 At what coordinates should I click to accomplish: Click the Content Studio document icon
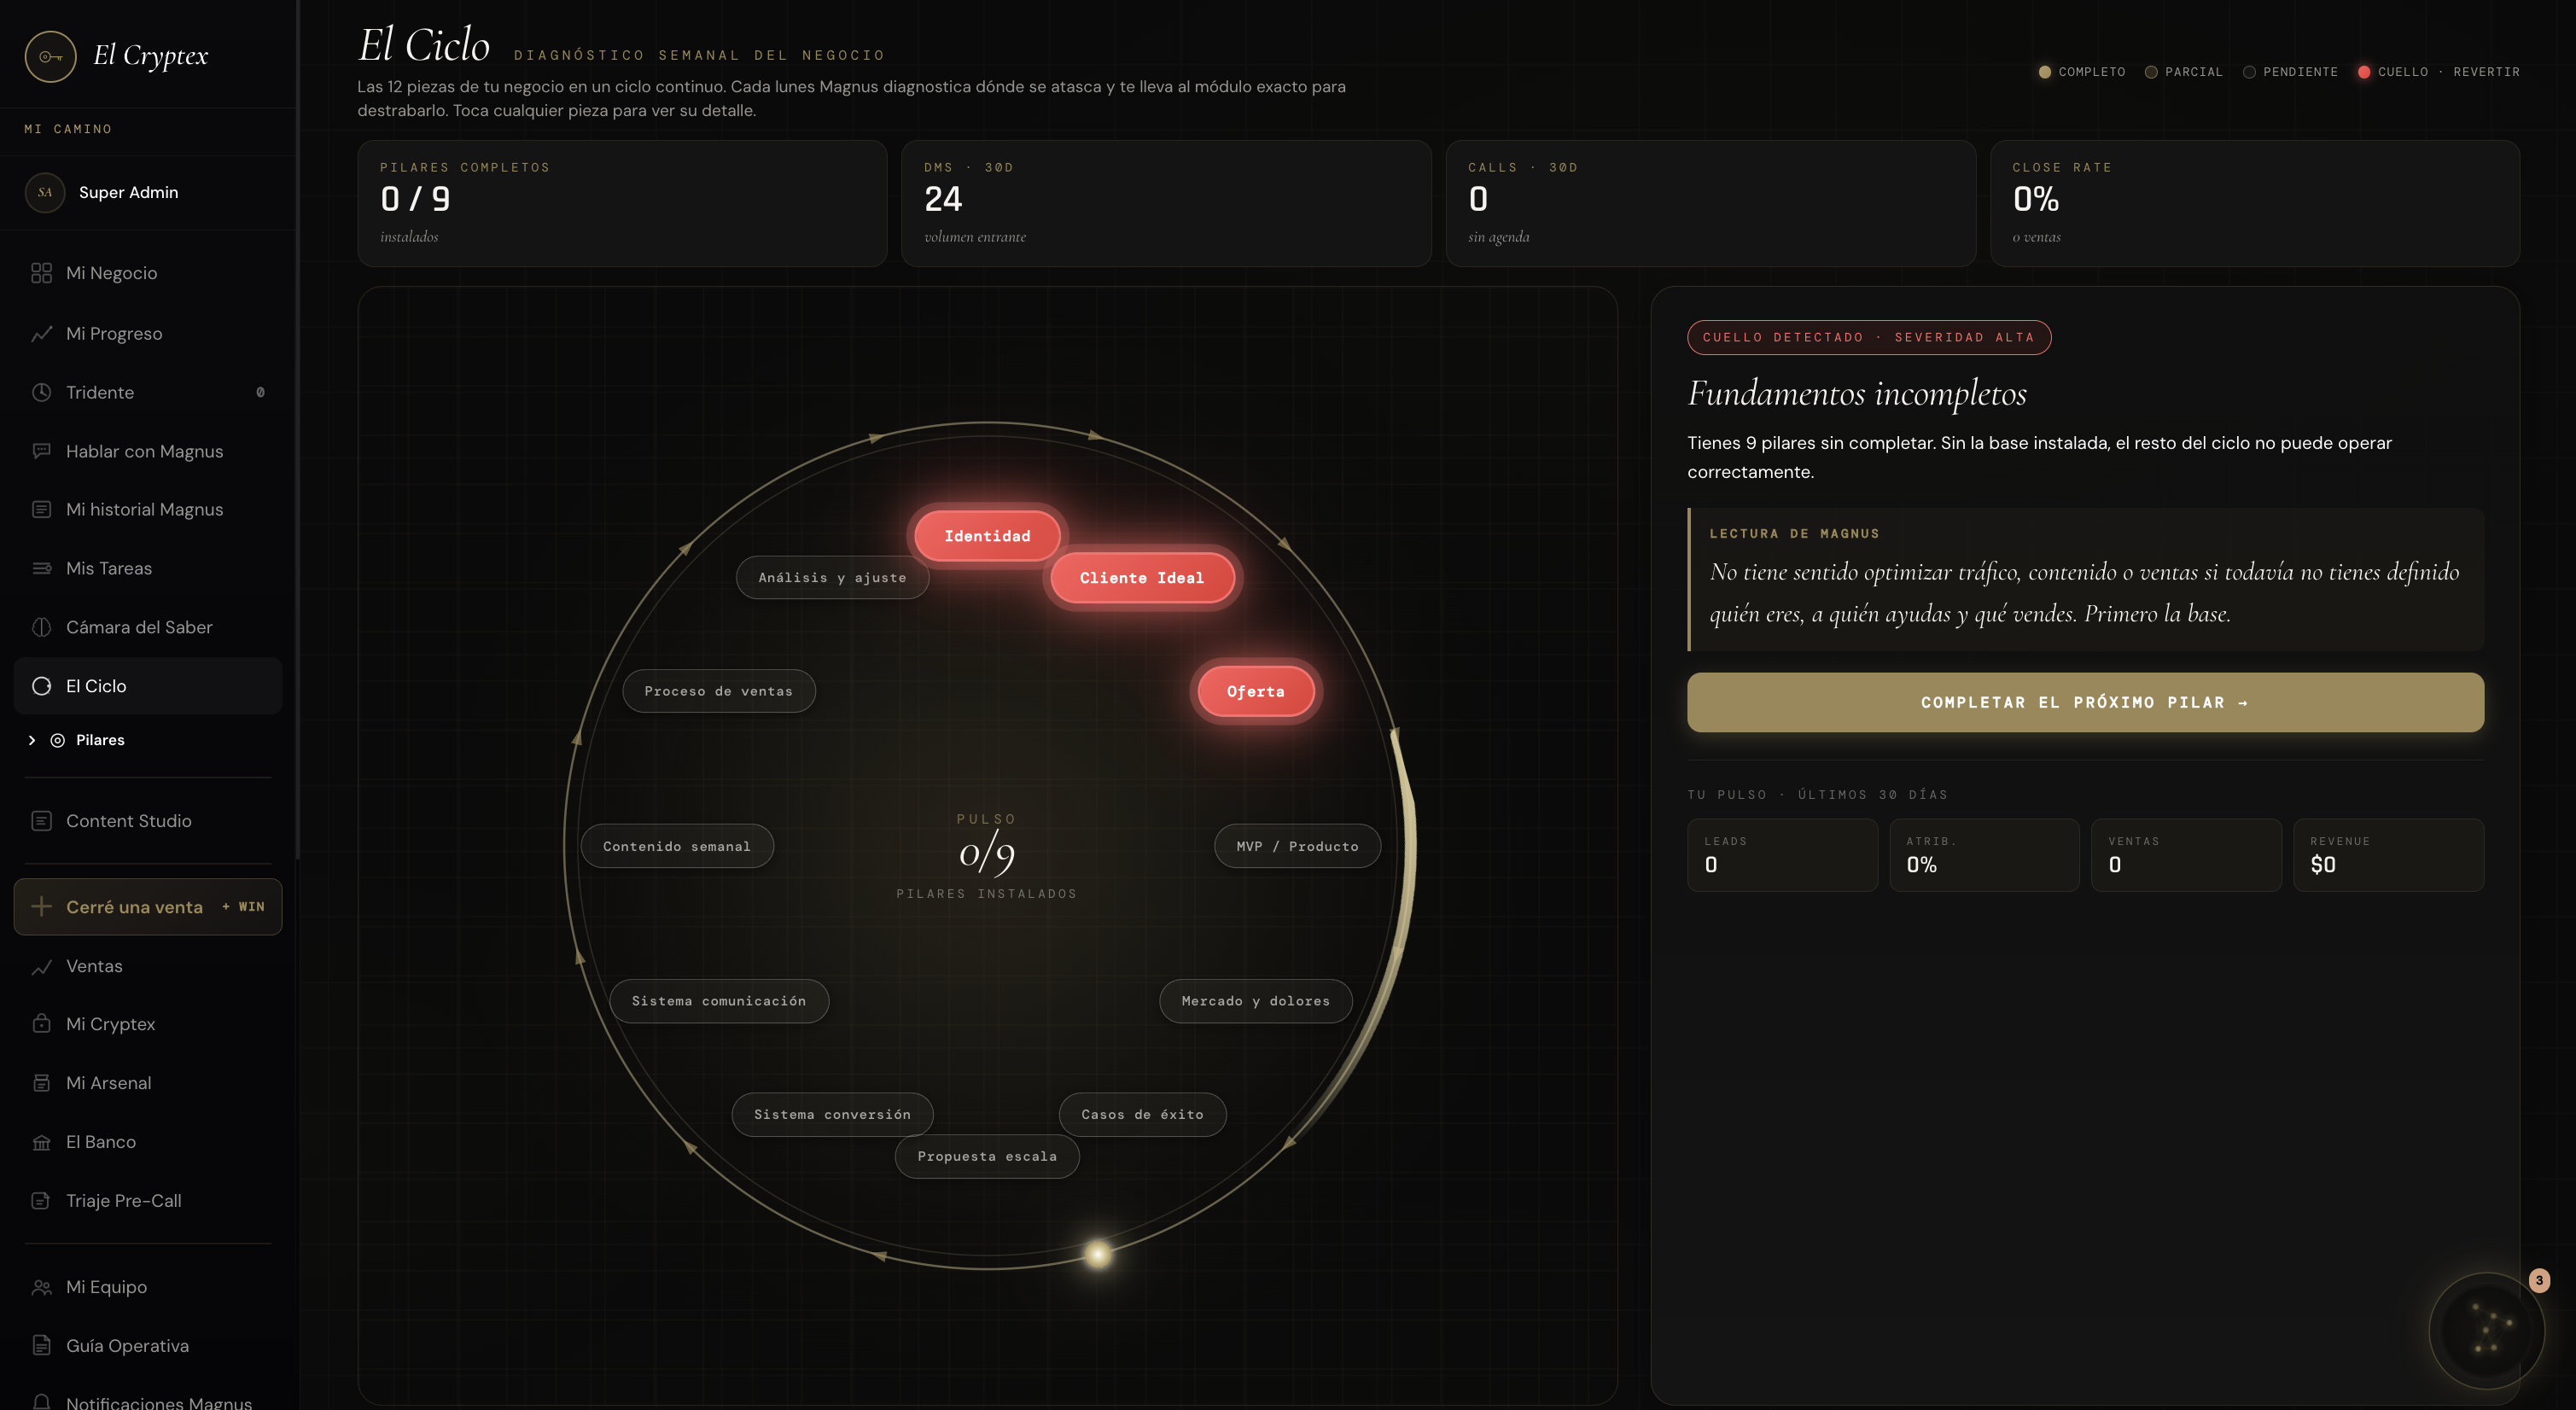click(x=41, y=821)
